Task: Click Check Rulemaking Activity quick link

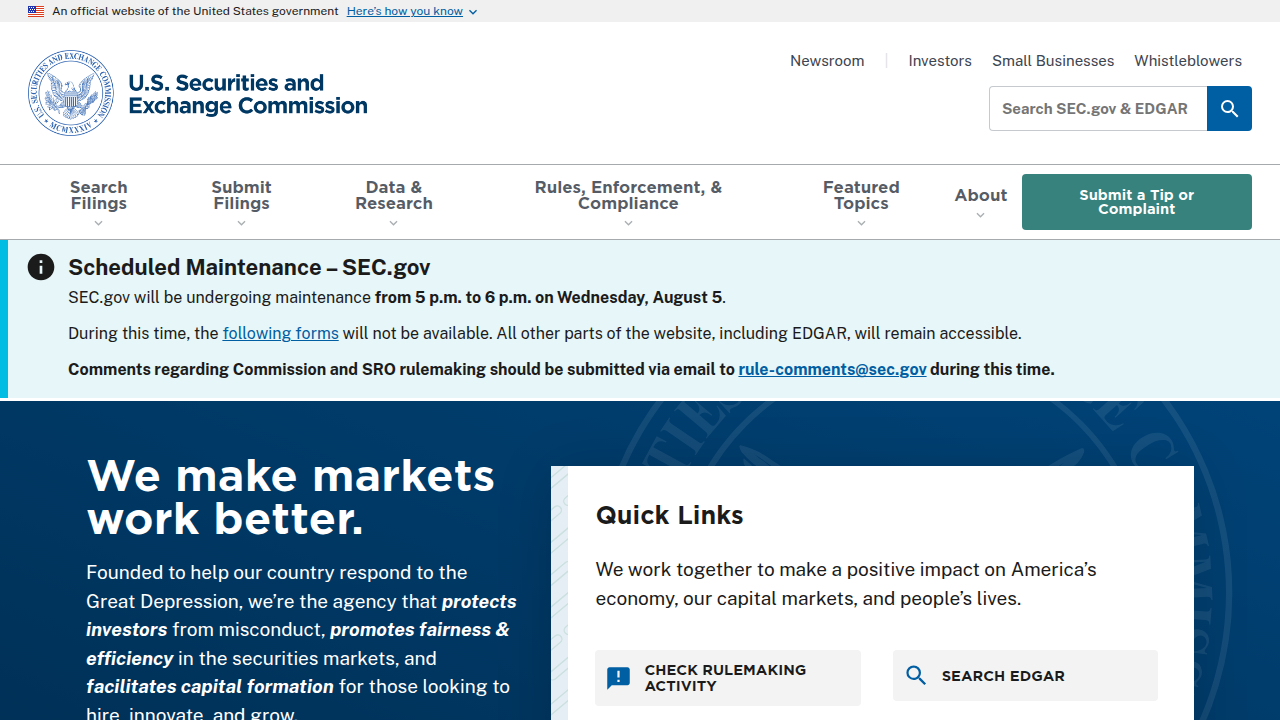Action: coord(728,678)
